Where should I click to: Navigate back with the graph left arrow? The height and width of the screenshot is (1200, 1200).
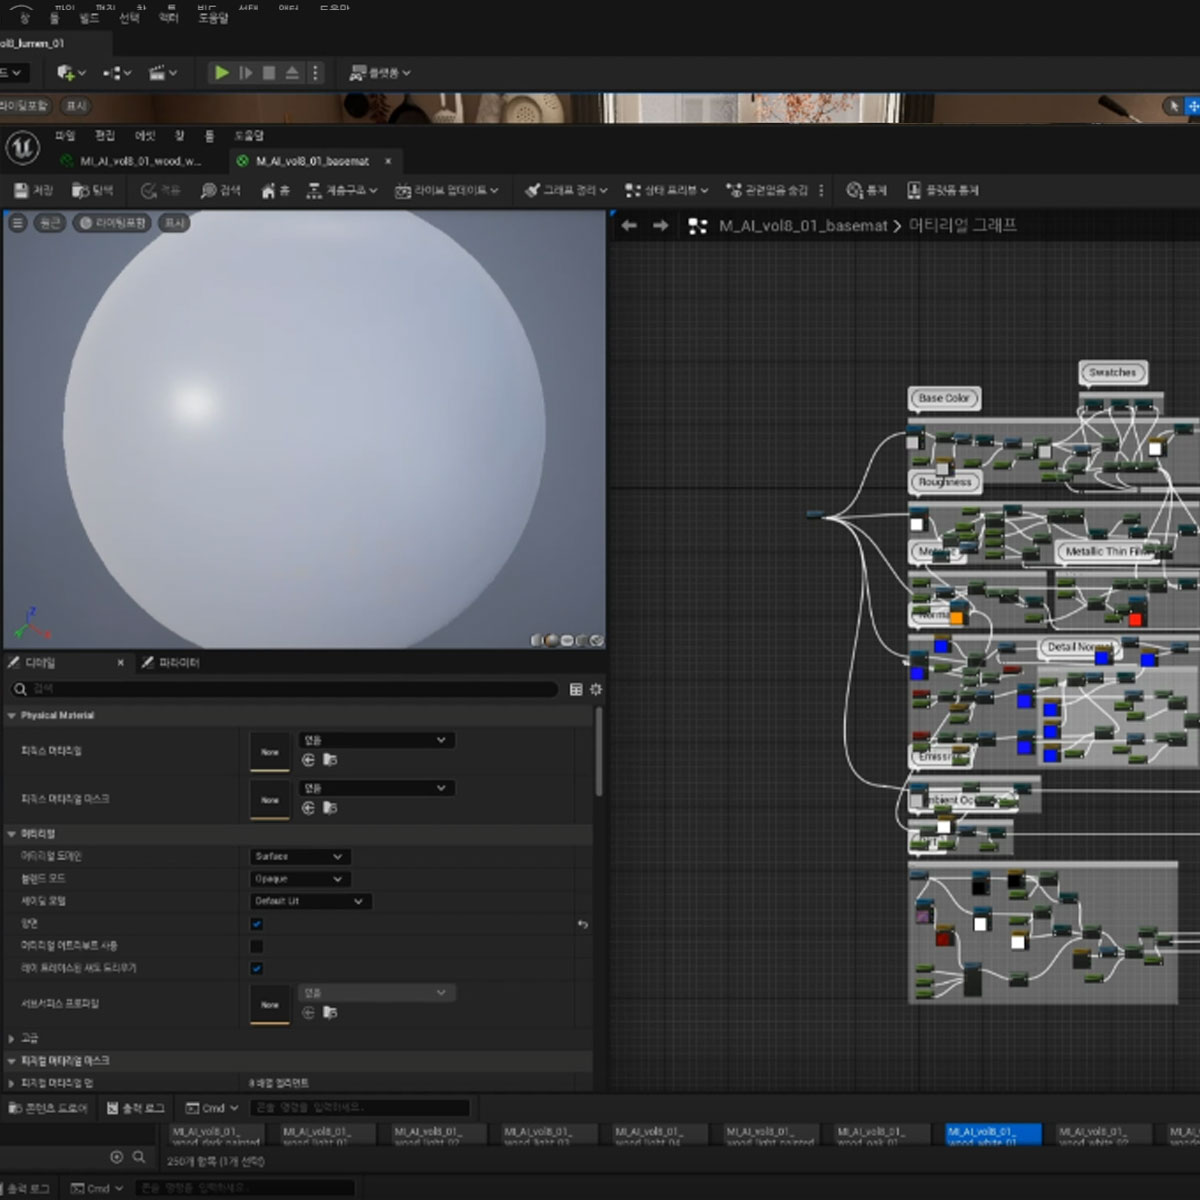click(x=629, y=226)
